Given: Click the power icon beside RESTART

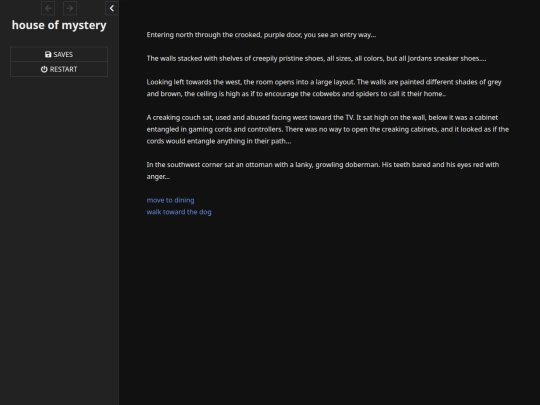Looking at the screenshot, I should tap(44, 69).
